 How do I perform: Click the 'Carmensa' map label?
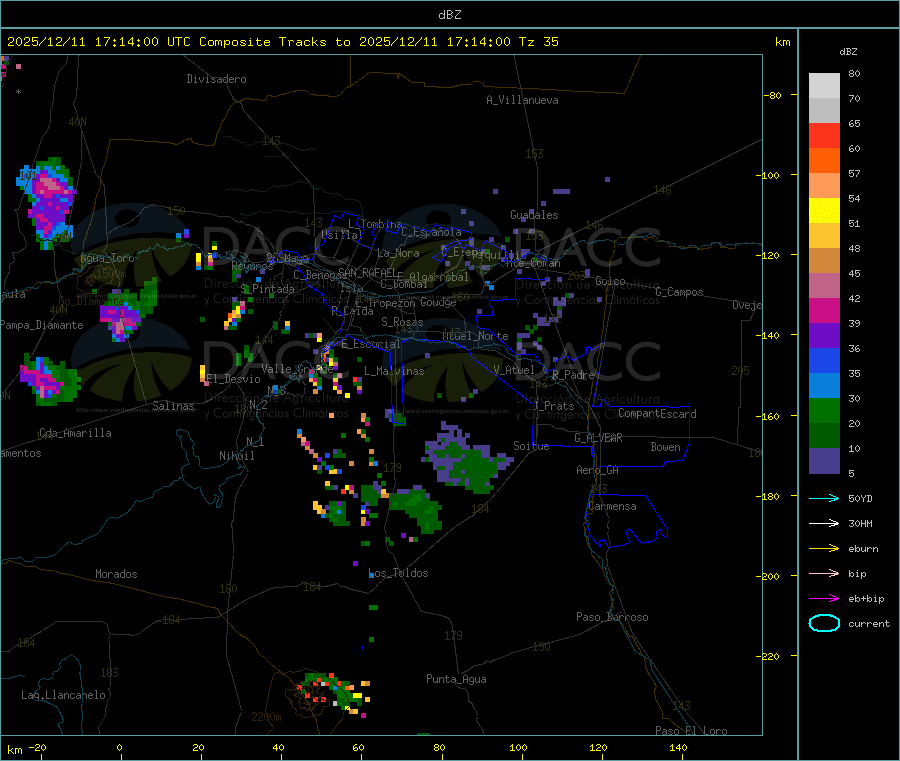[x=612, y=506]
